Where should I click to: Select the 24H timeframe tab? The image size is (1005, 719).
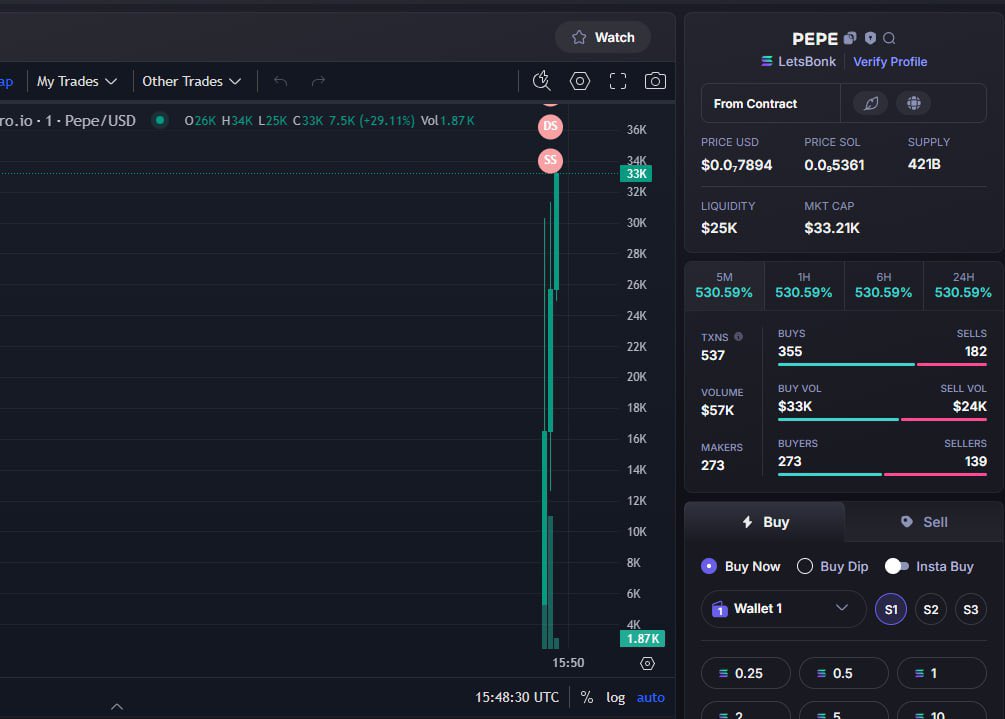coord(963,285)
